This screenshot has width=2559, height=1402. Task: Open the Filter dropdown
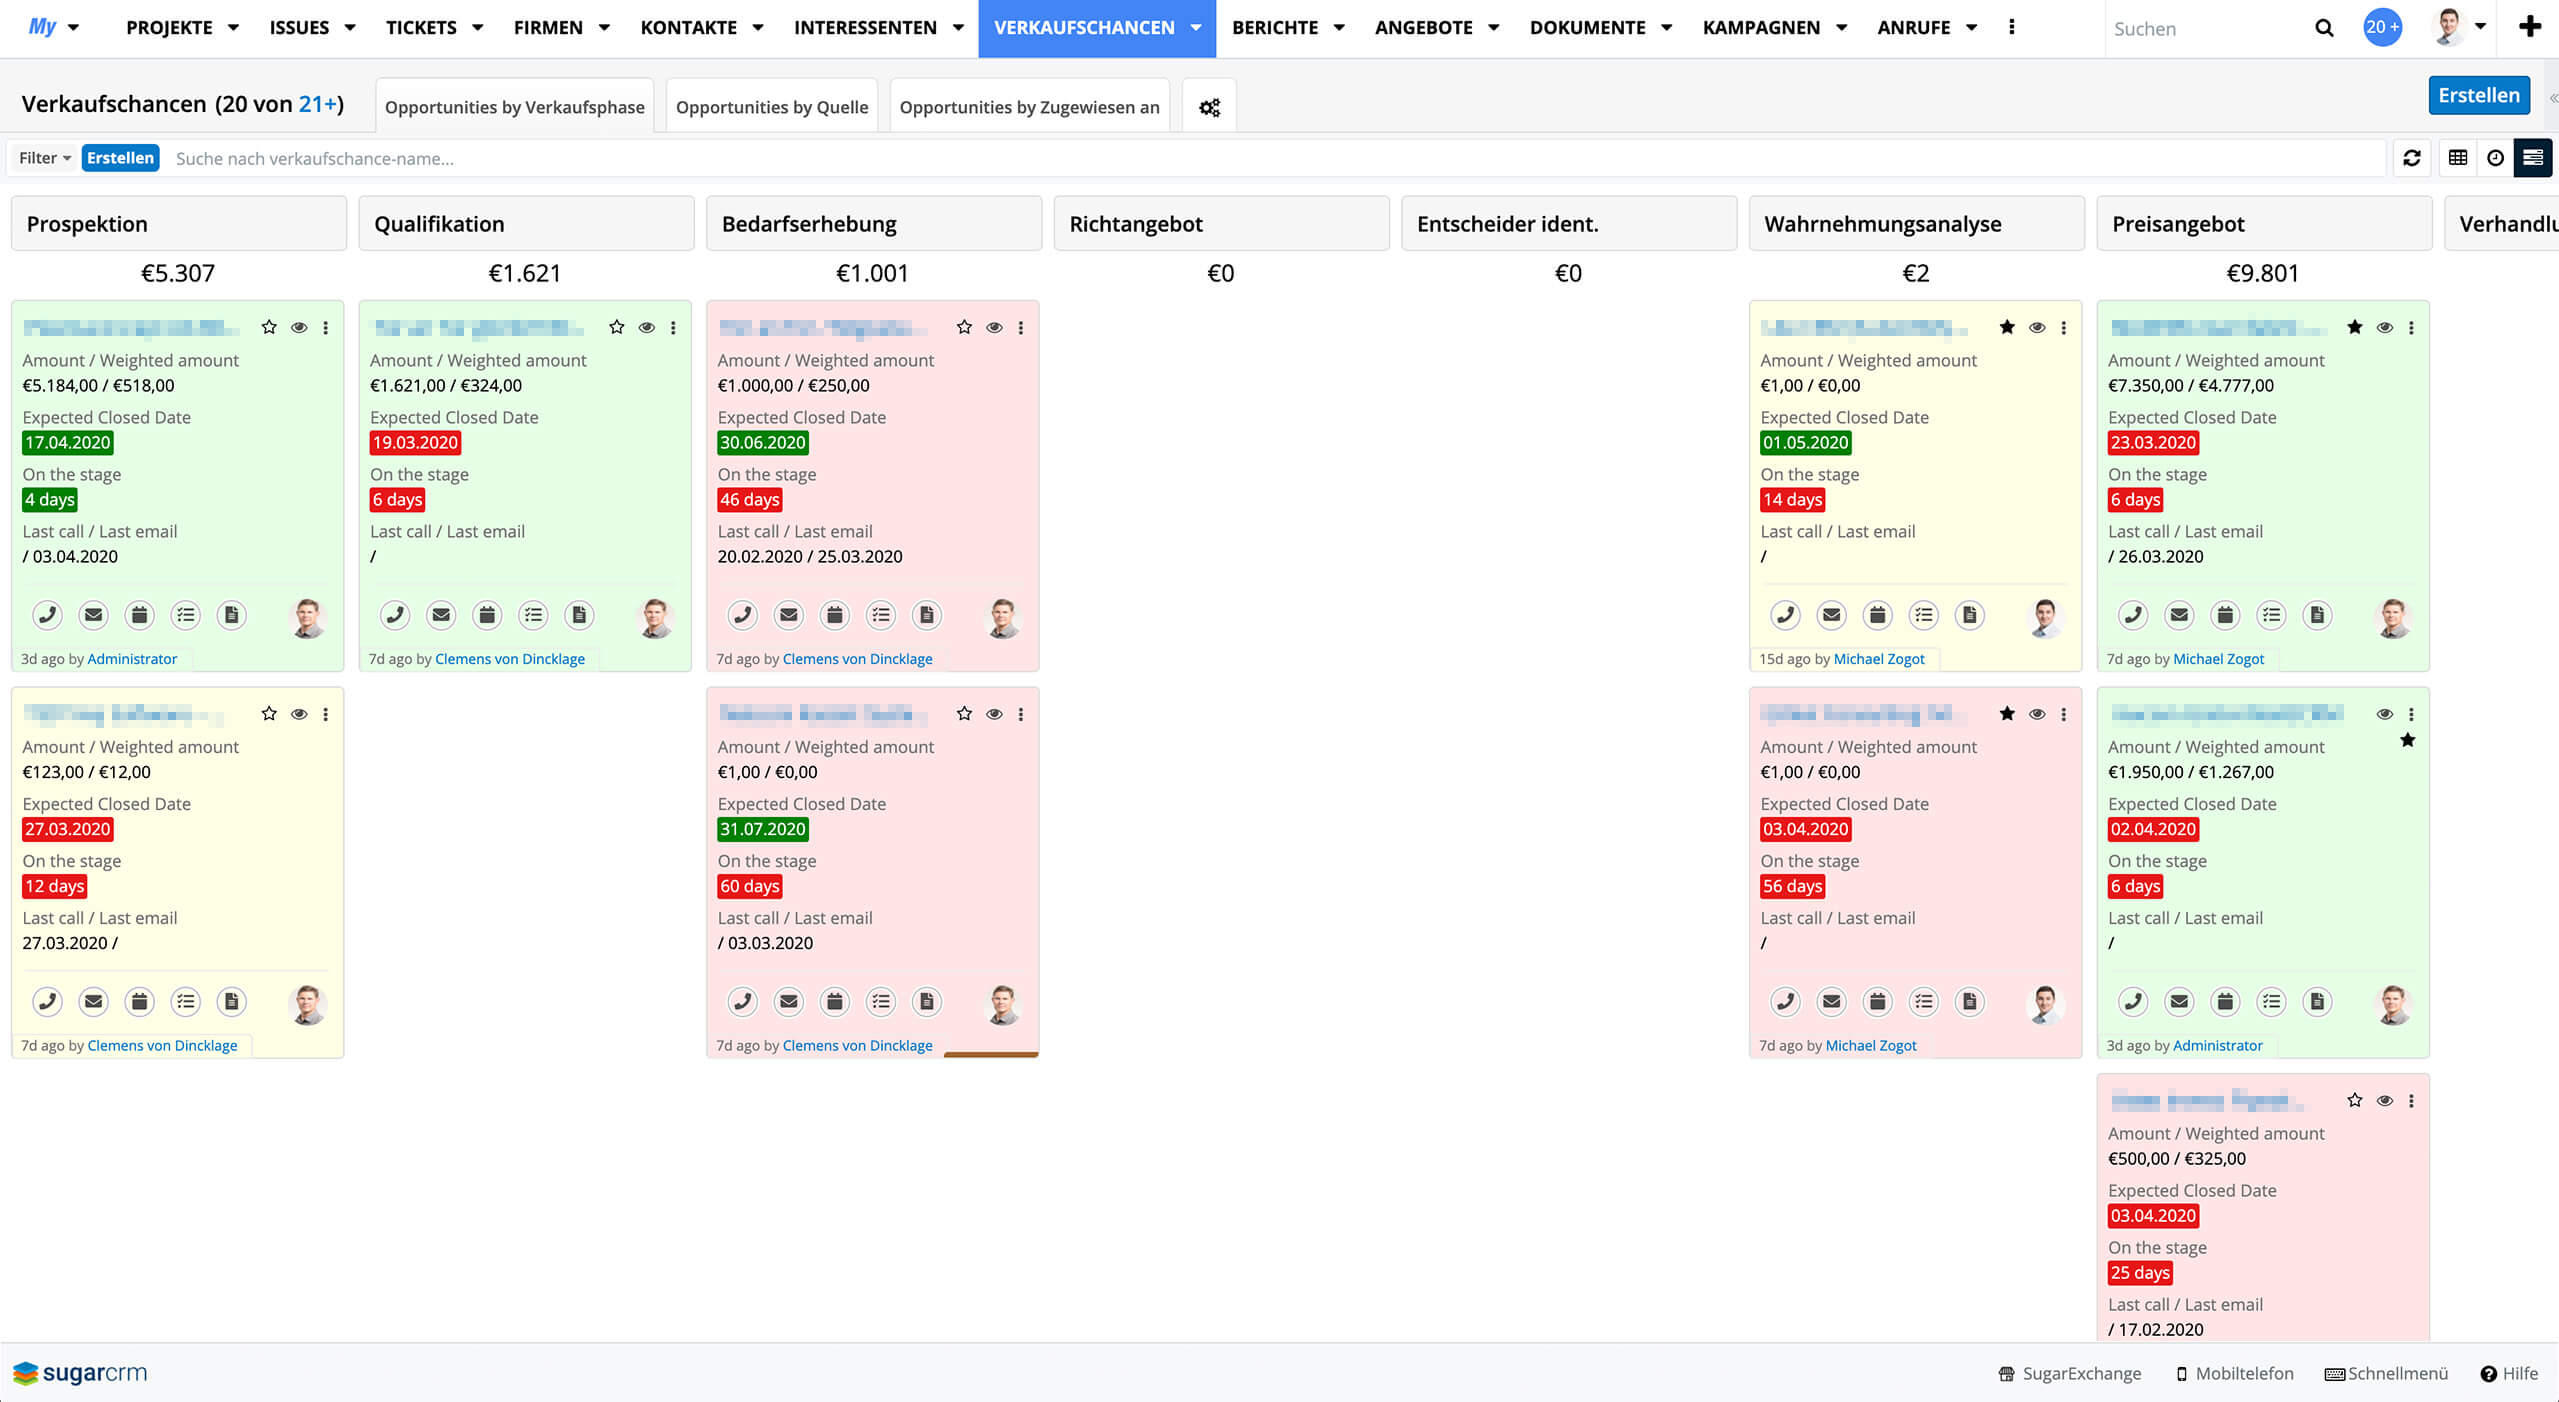pyautogui.click(x=44, y=158)
